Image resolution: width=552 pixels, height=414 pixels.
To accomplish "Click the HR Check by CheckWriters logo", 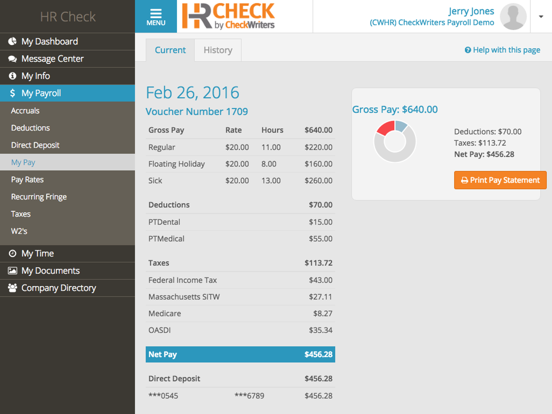I will coord(228,16).
